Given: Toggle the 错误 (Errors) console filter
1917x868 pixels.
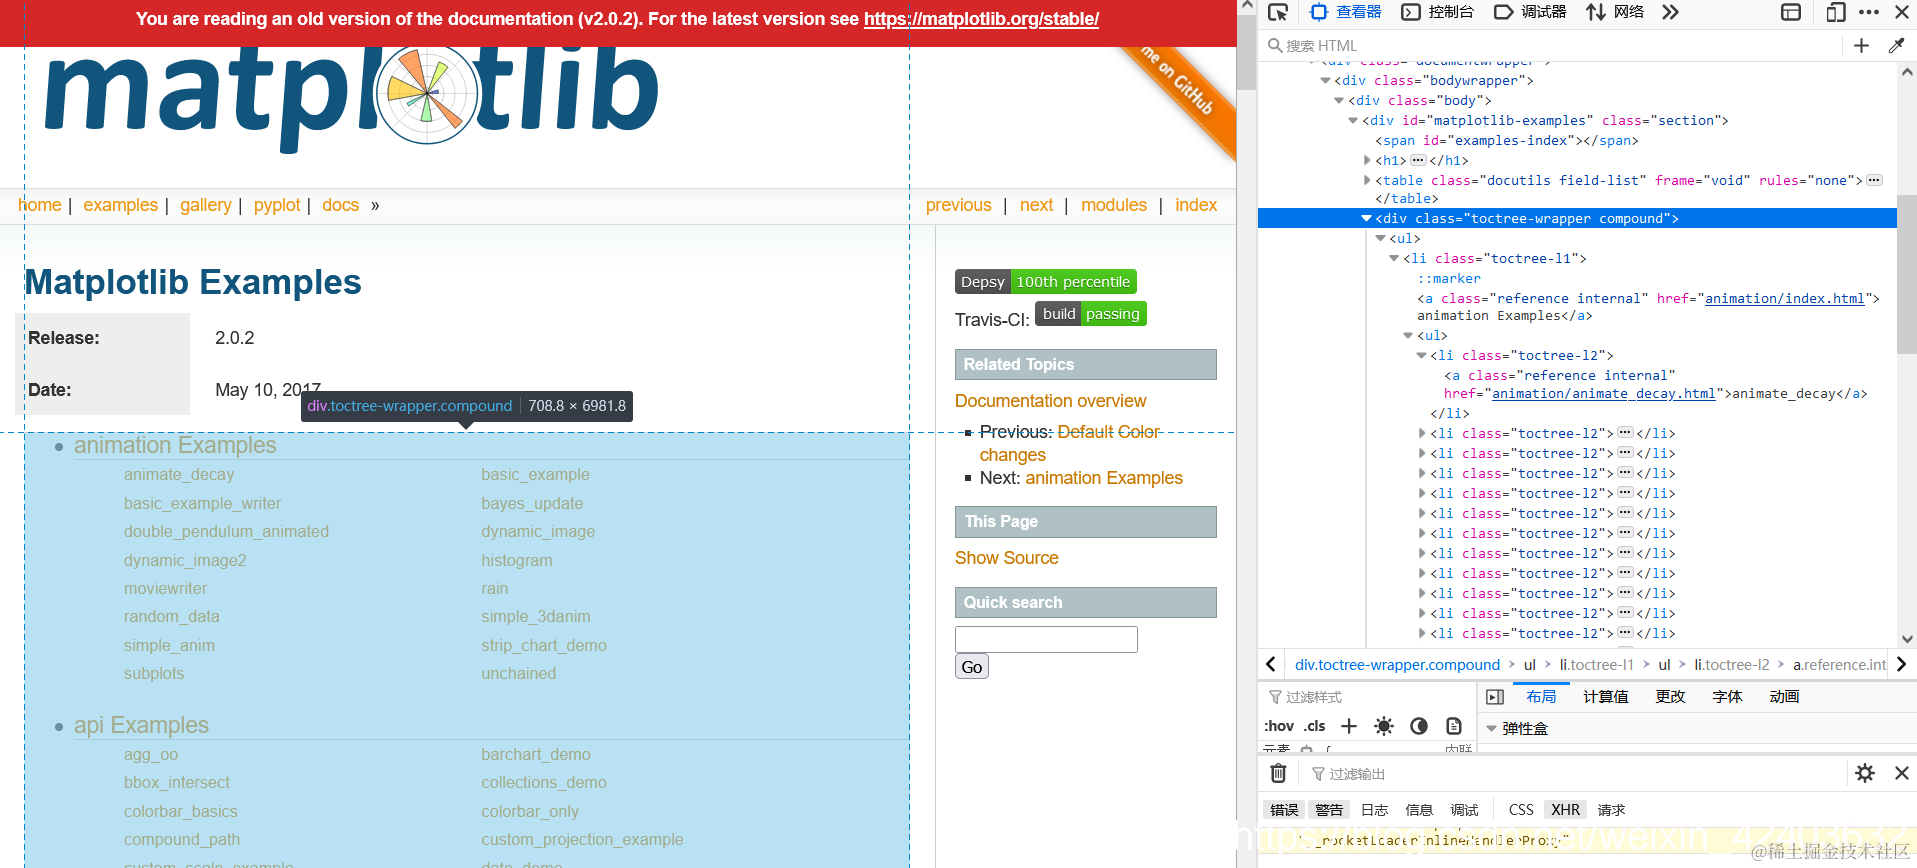Looking at the screenshot, I should point(1284,810).
